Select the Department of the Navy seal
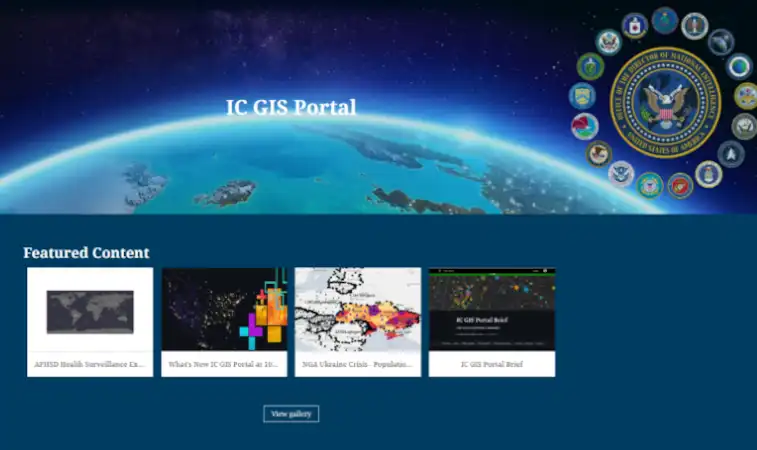The width and height of the screenshot is (757, 450). 744,126
